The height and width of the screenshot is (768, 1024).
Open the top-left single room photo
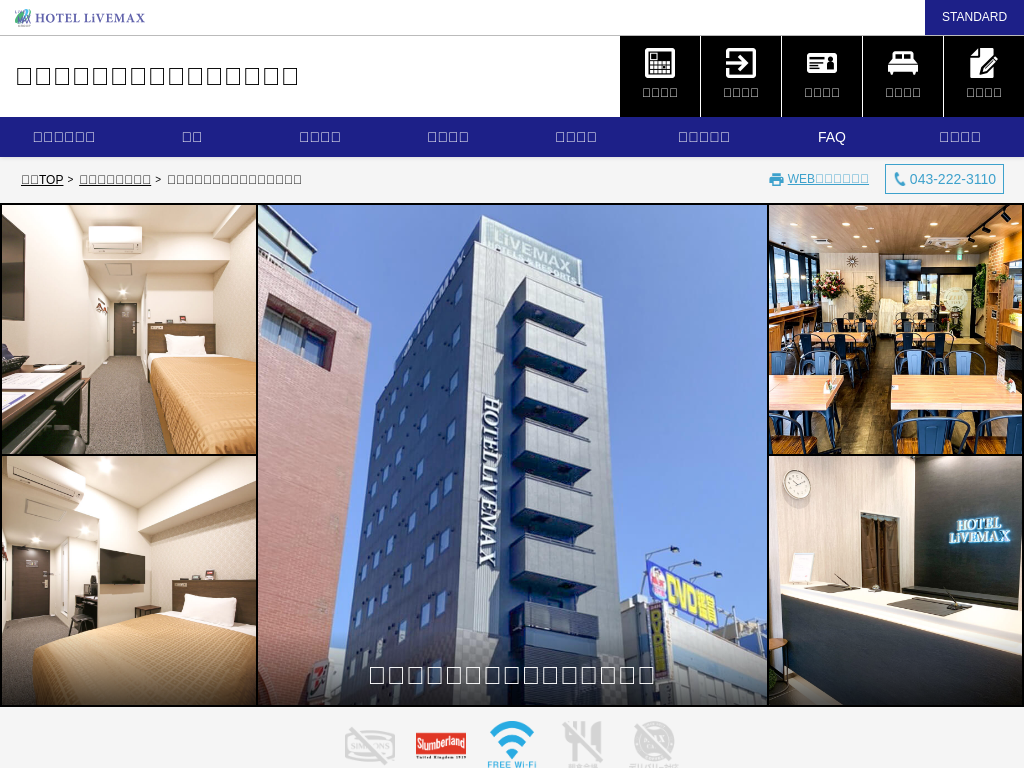coord(129,330)
